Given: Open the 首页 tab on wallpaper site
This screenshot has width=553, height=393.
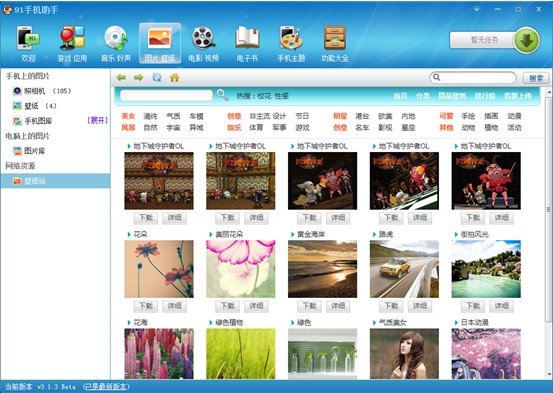Looking at the screenshot, I should tap(400, 96).
